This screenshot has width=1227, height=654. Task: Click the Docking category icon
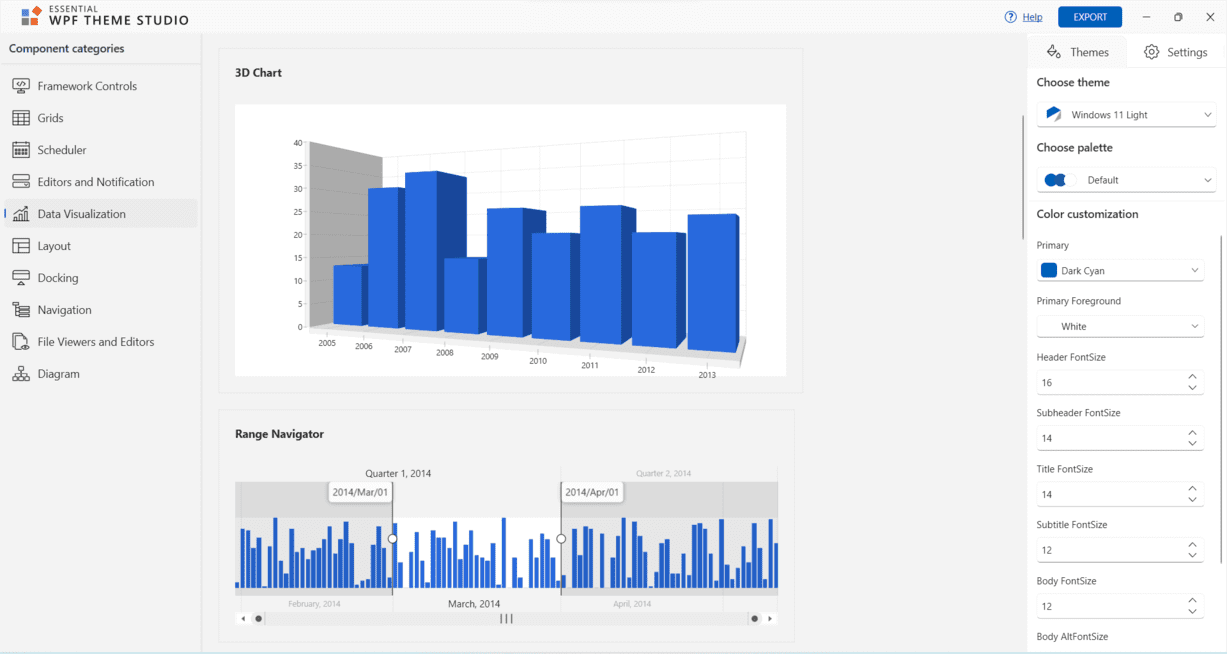21,278
